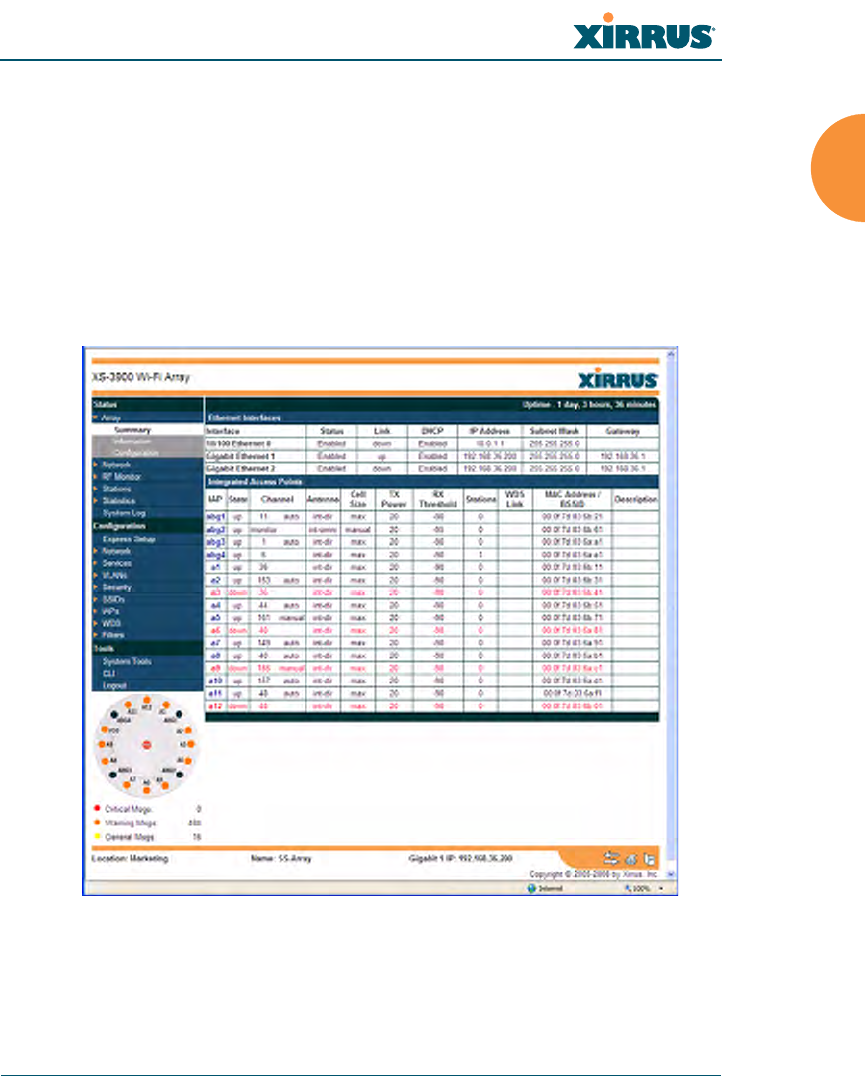Expand the Network item under Status
The width and height of the screenshot is (865, 1076).
(96, 465)
